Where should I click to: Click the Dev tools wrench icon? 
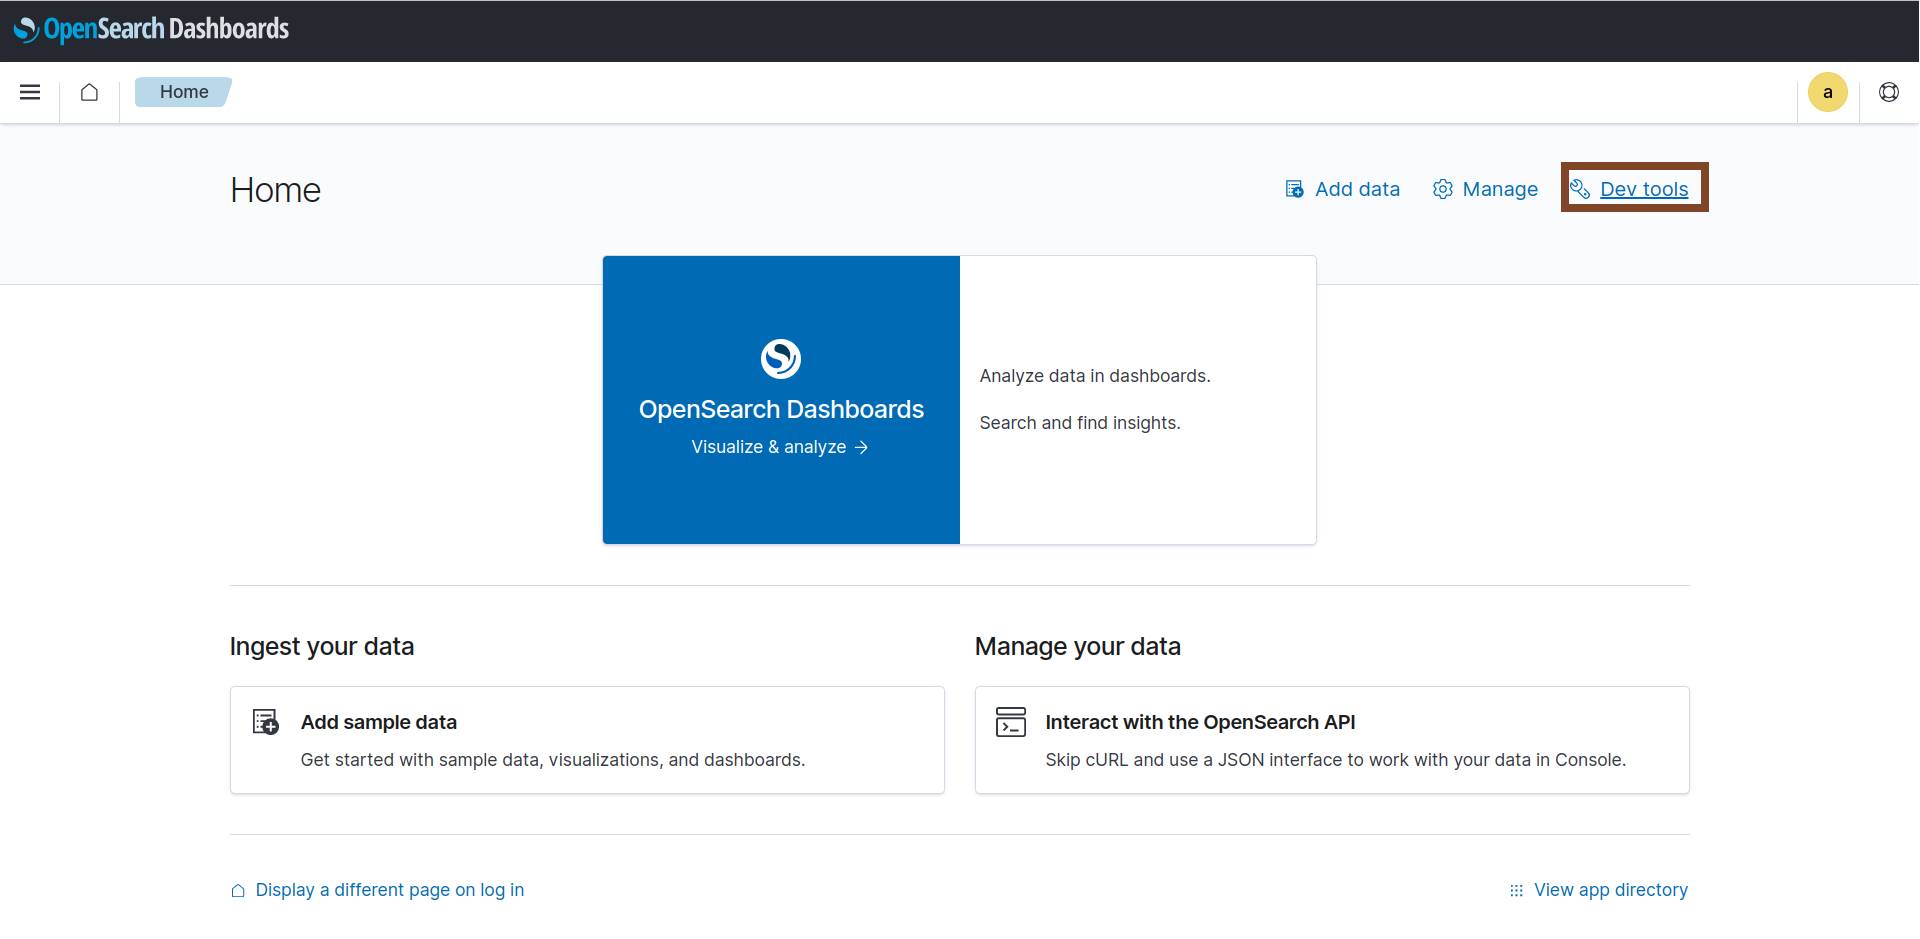click(x=1580, y=189)
